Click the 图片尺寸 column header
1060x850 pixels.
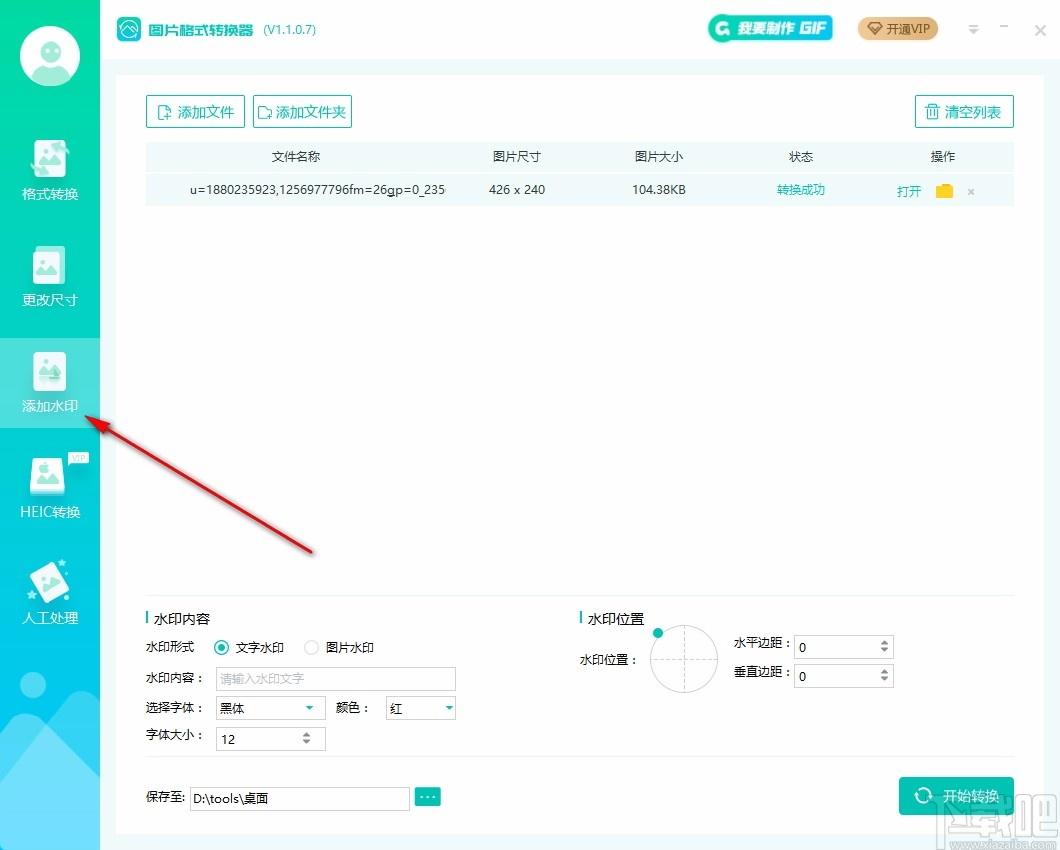click(516, 157)
